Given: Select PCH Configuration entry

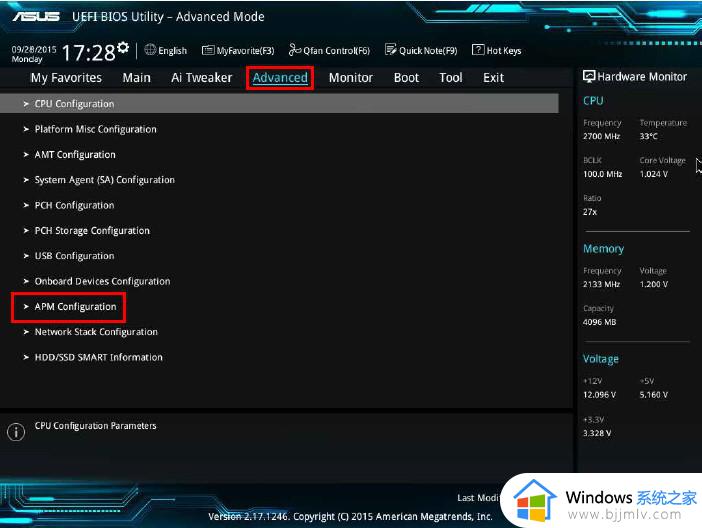Looking at the screenshot, I should [x=74, y=206].
